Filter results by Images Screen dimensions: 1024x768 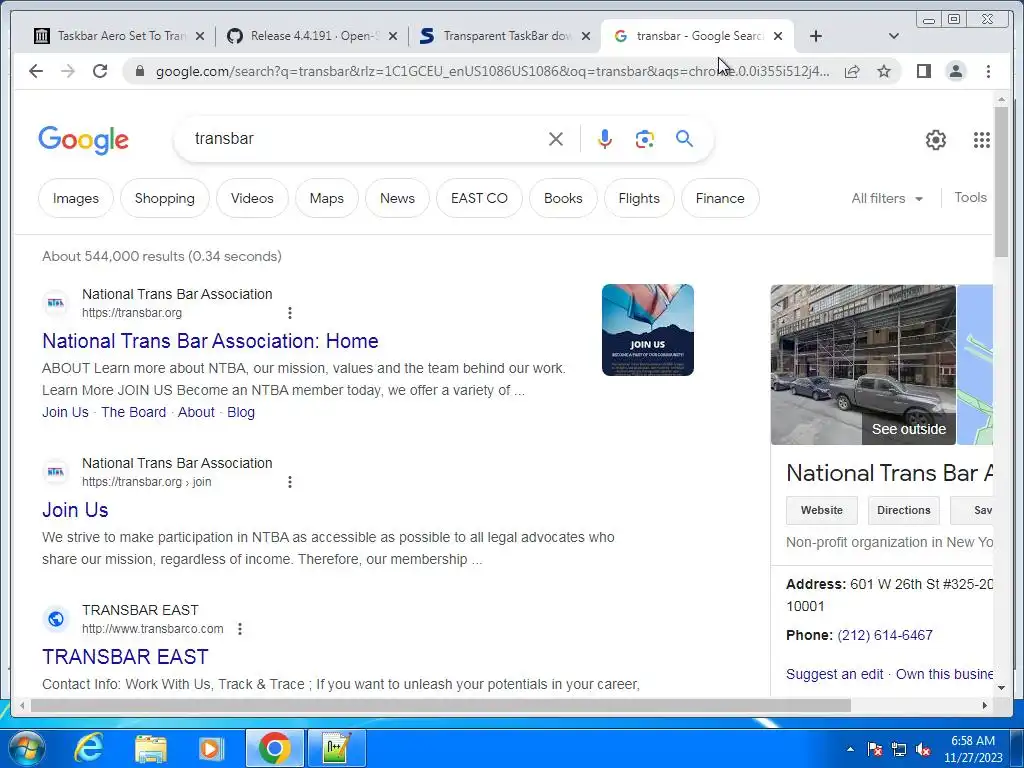(76, 199)
